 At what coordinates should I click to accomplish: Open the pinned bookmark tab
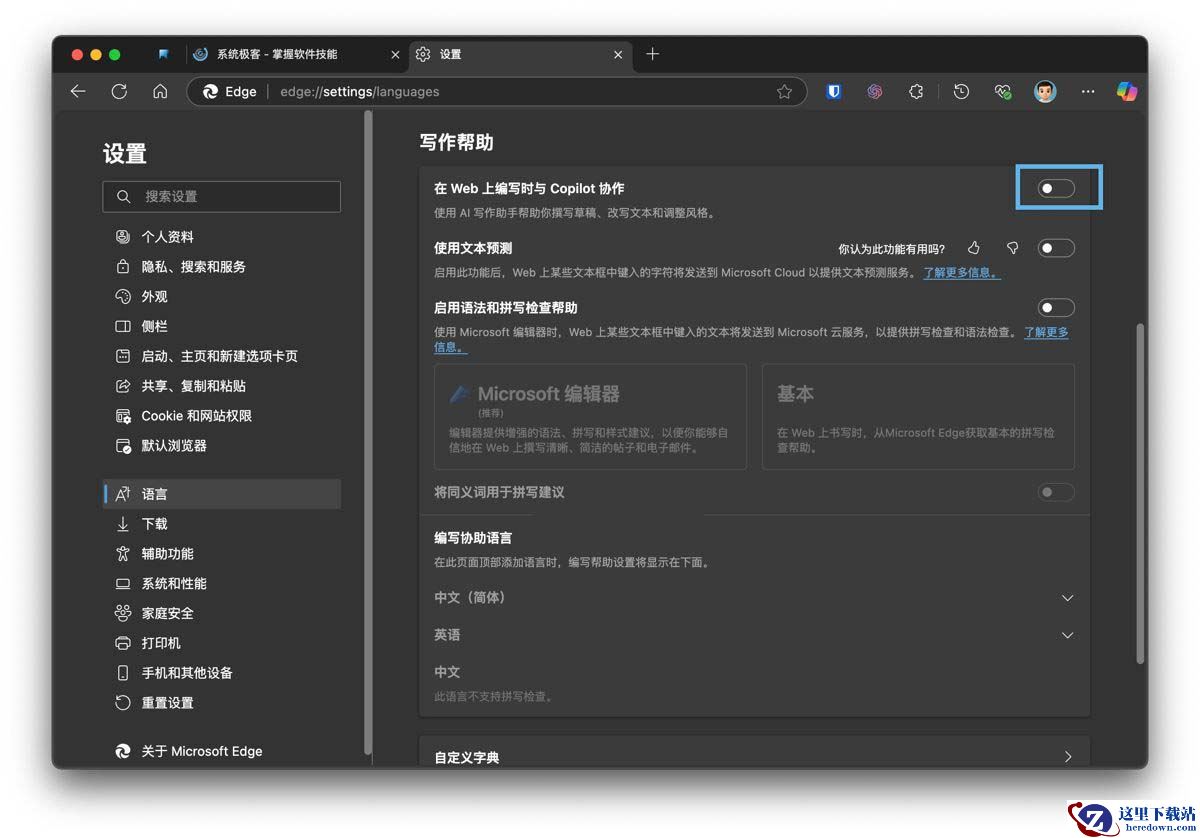point(164,54)
